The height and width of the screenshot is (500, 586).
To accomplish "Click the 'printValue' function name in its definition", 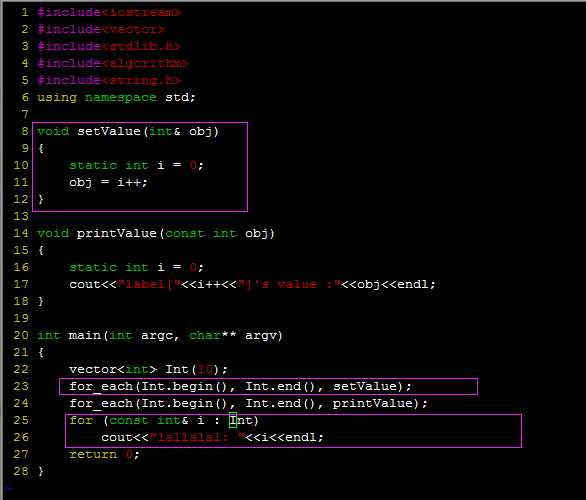I will pos(117,233).
